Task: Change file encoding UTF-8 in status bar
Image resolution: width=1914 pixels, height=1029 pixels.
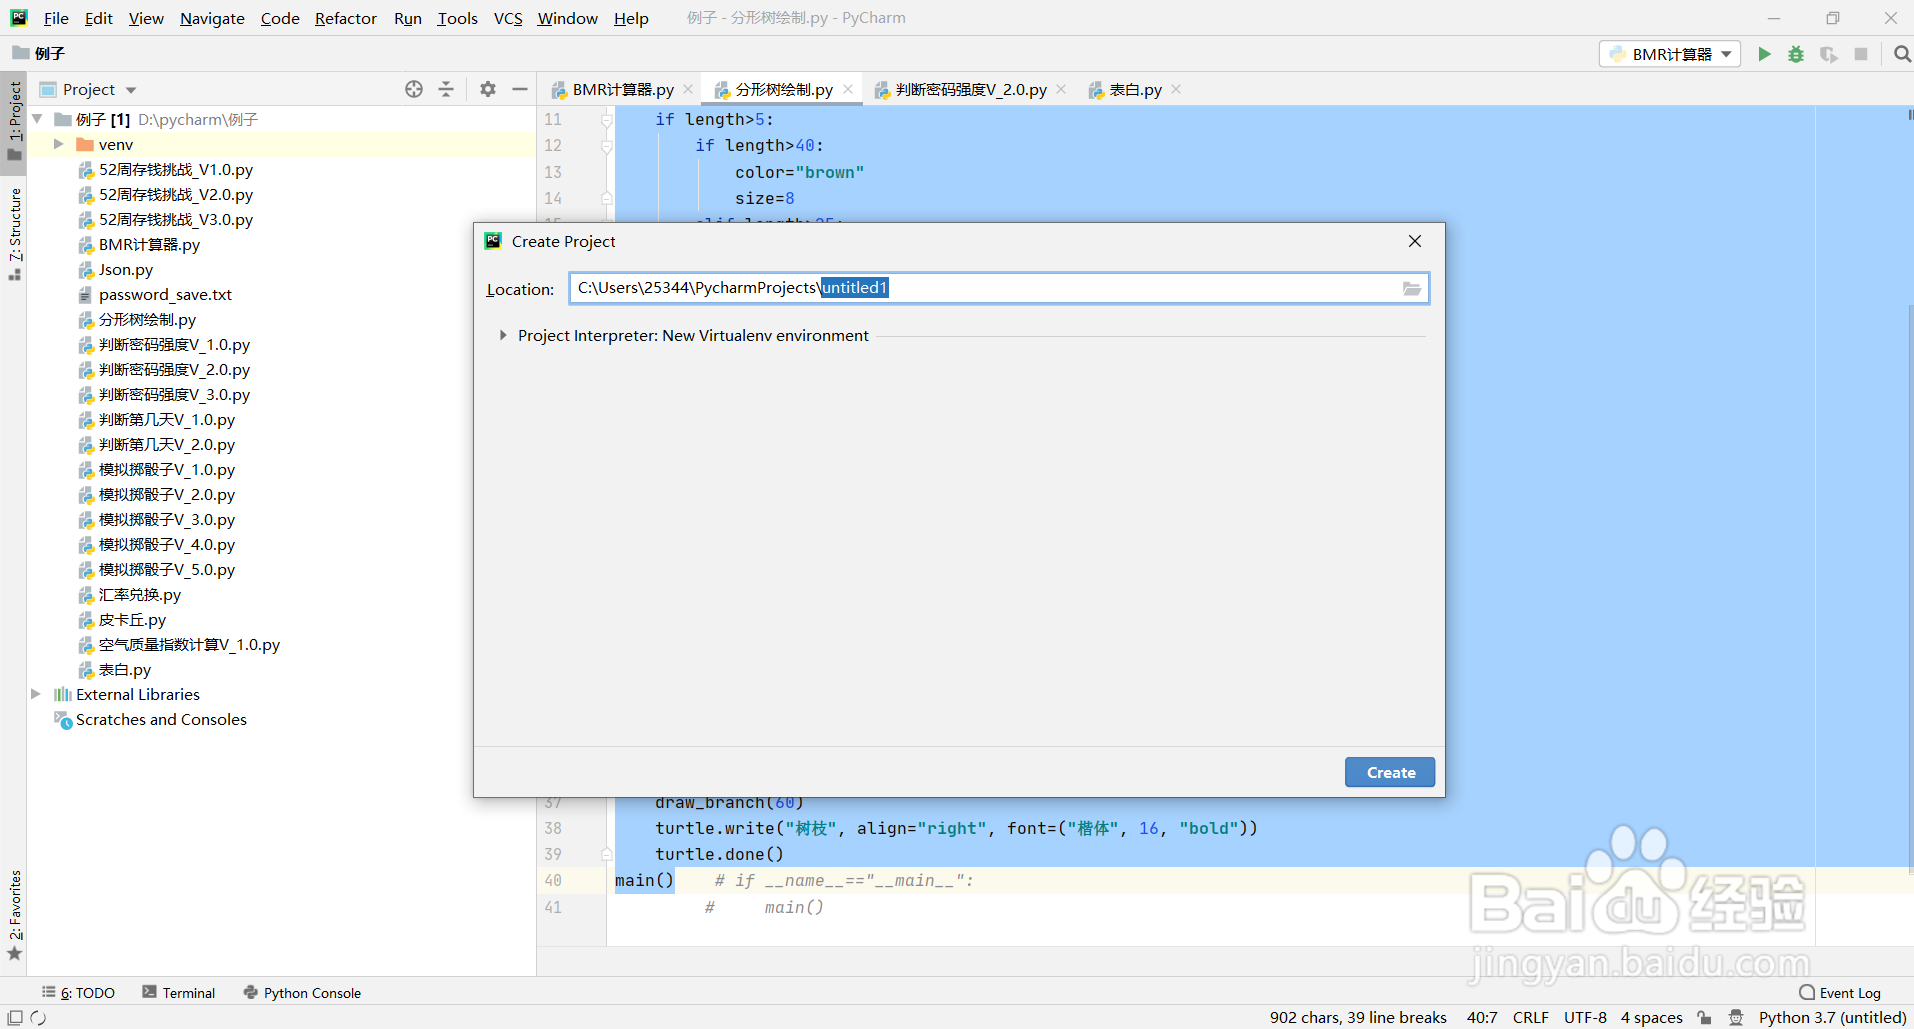Action: [1585, 1018]
